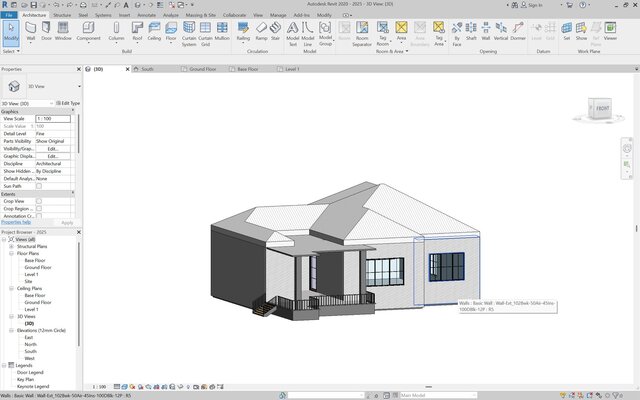Choose the Window tool
The width and height of the screenshot is (640, 400).
[63, 30]
